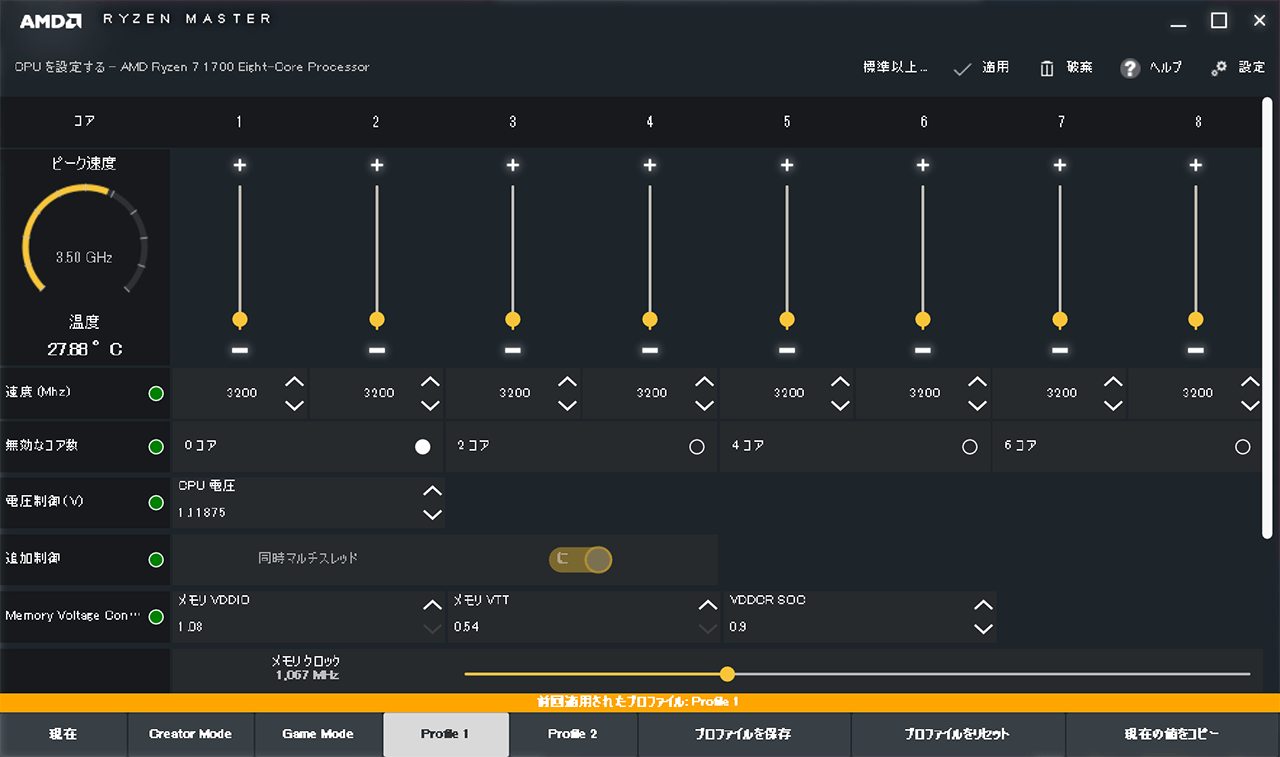Click the help question mark icon
Viewport: 1280px width, 757px height.
(1130, 68)
